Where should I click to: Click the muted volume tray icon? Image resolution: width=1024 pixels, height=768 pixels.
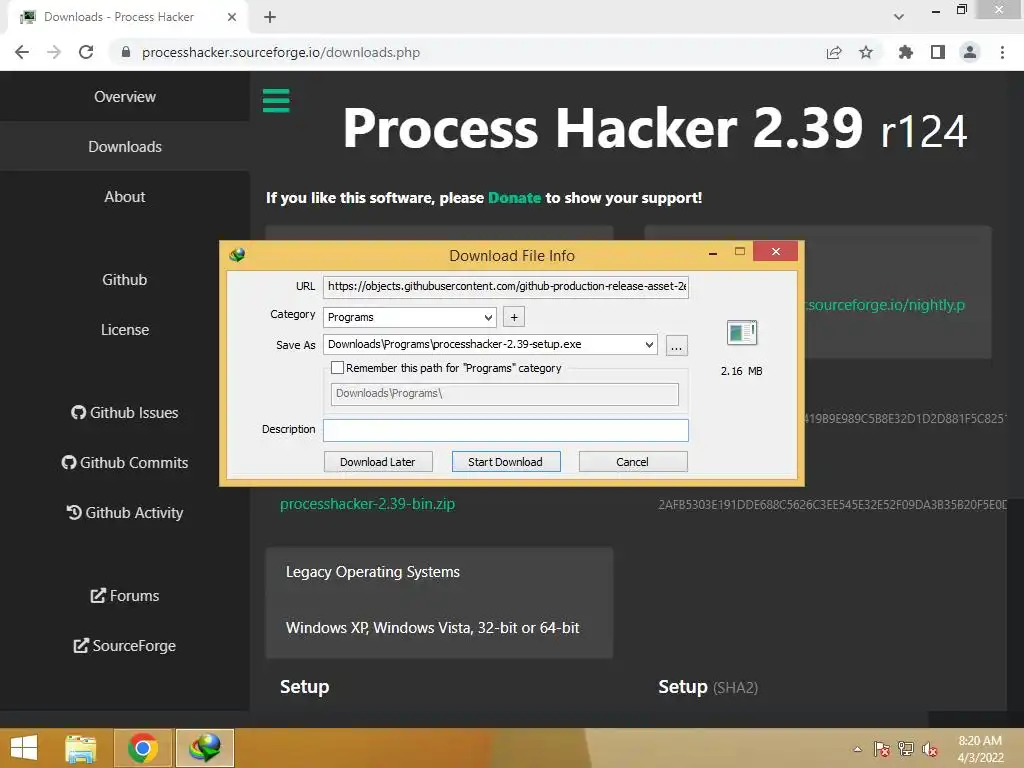(930, 749)
